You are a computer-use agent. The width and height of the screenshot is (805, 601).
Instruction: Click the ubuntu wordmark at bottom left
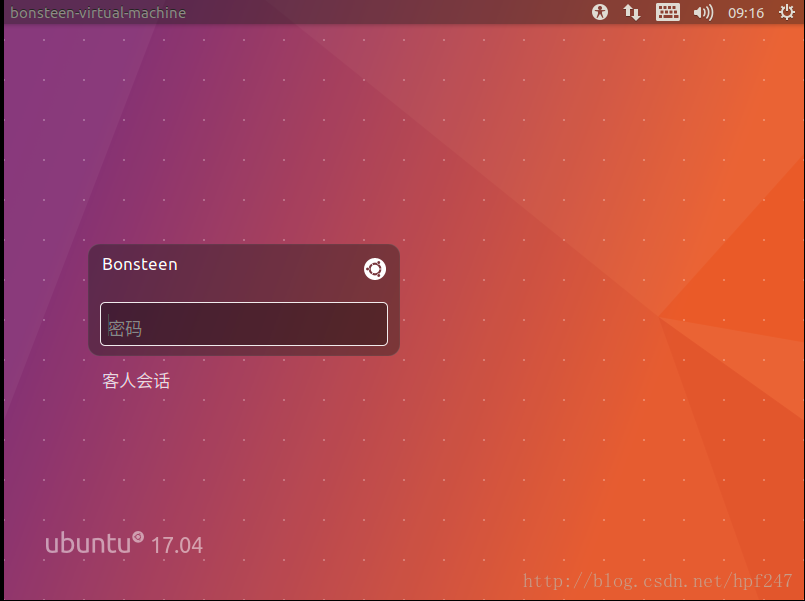[88, 544]
